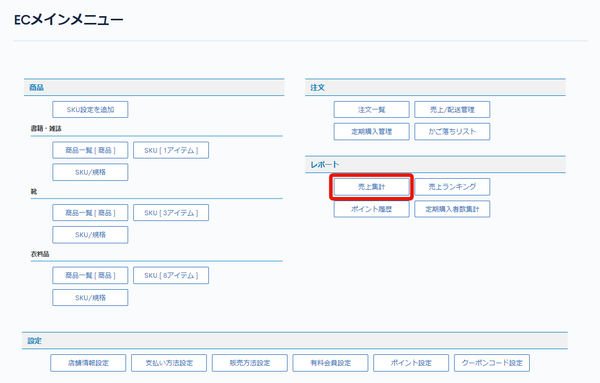Open ポイント履歴
This screenshot has width=600, height=383.
point(372,209)
